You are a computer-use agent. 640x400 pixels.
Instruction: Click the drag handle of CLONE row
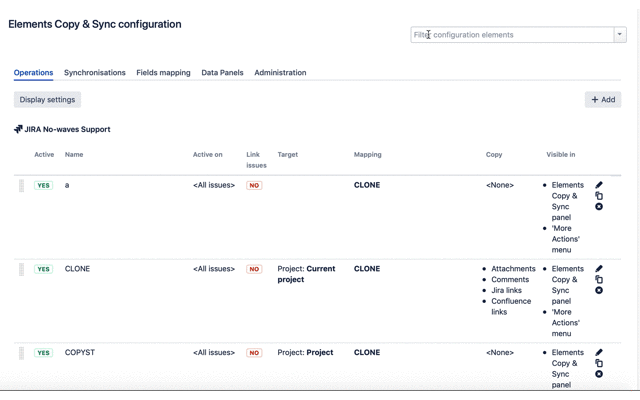[x=21, y=269]
